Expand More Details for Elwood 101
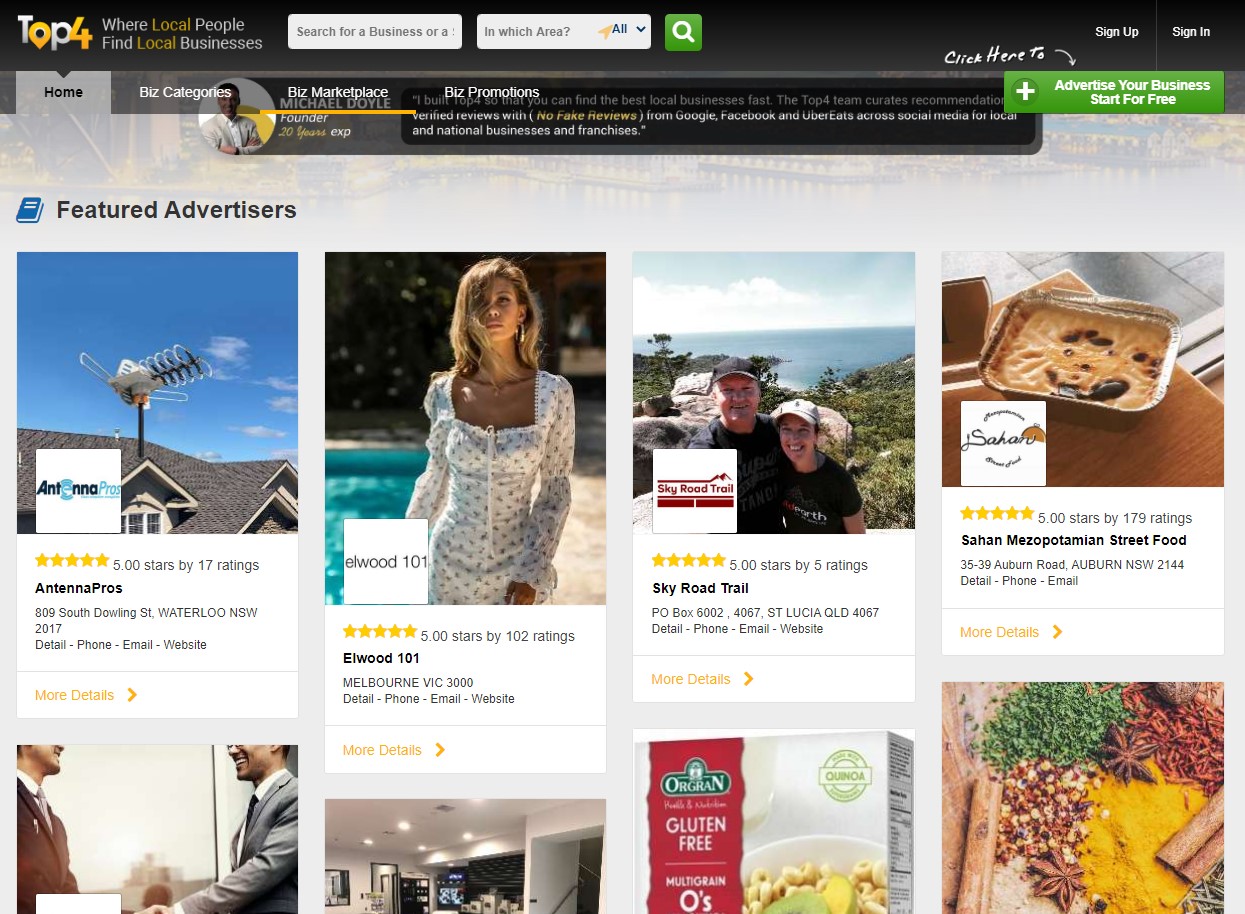Image resolution: width=1245 pixels, height=914 pixels. point(394,750)
